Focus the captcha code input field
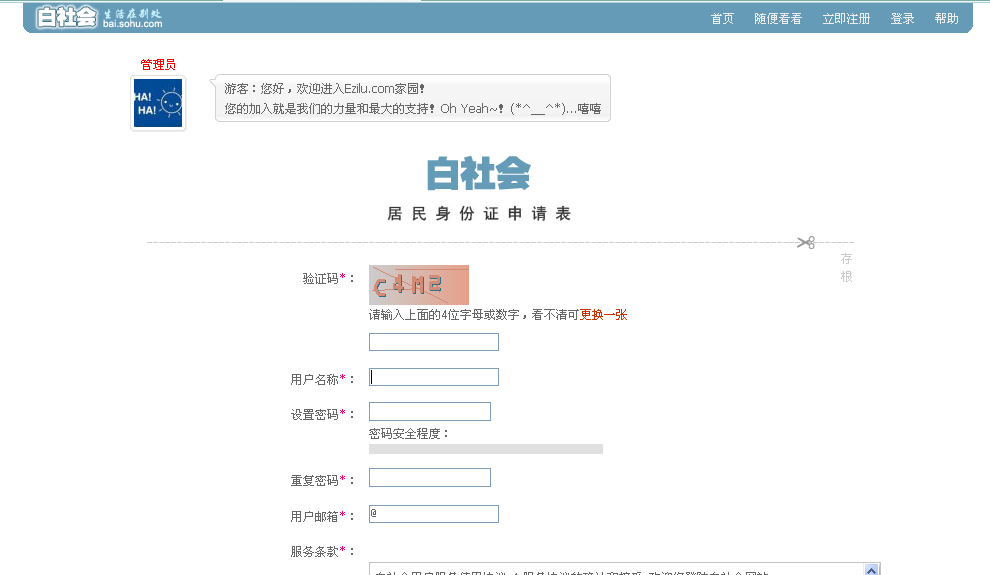The width and height of the screenshot is (990, 575). pyautogui.click(x=434, y=342)
